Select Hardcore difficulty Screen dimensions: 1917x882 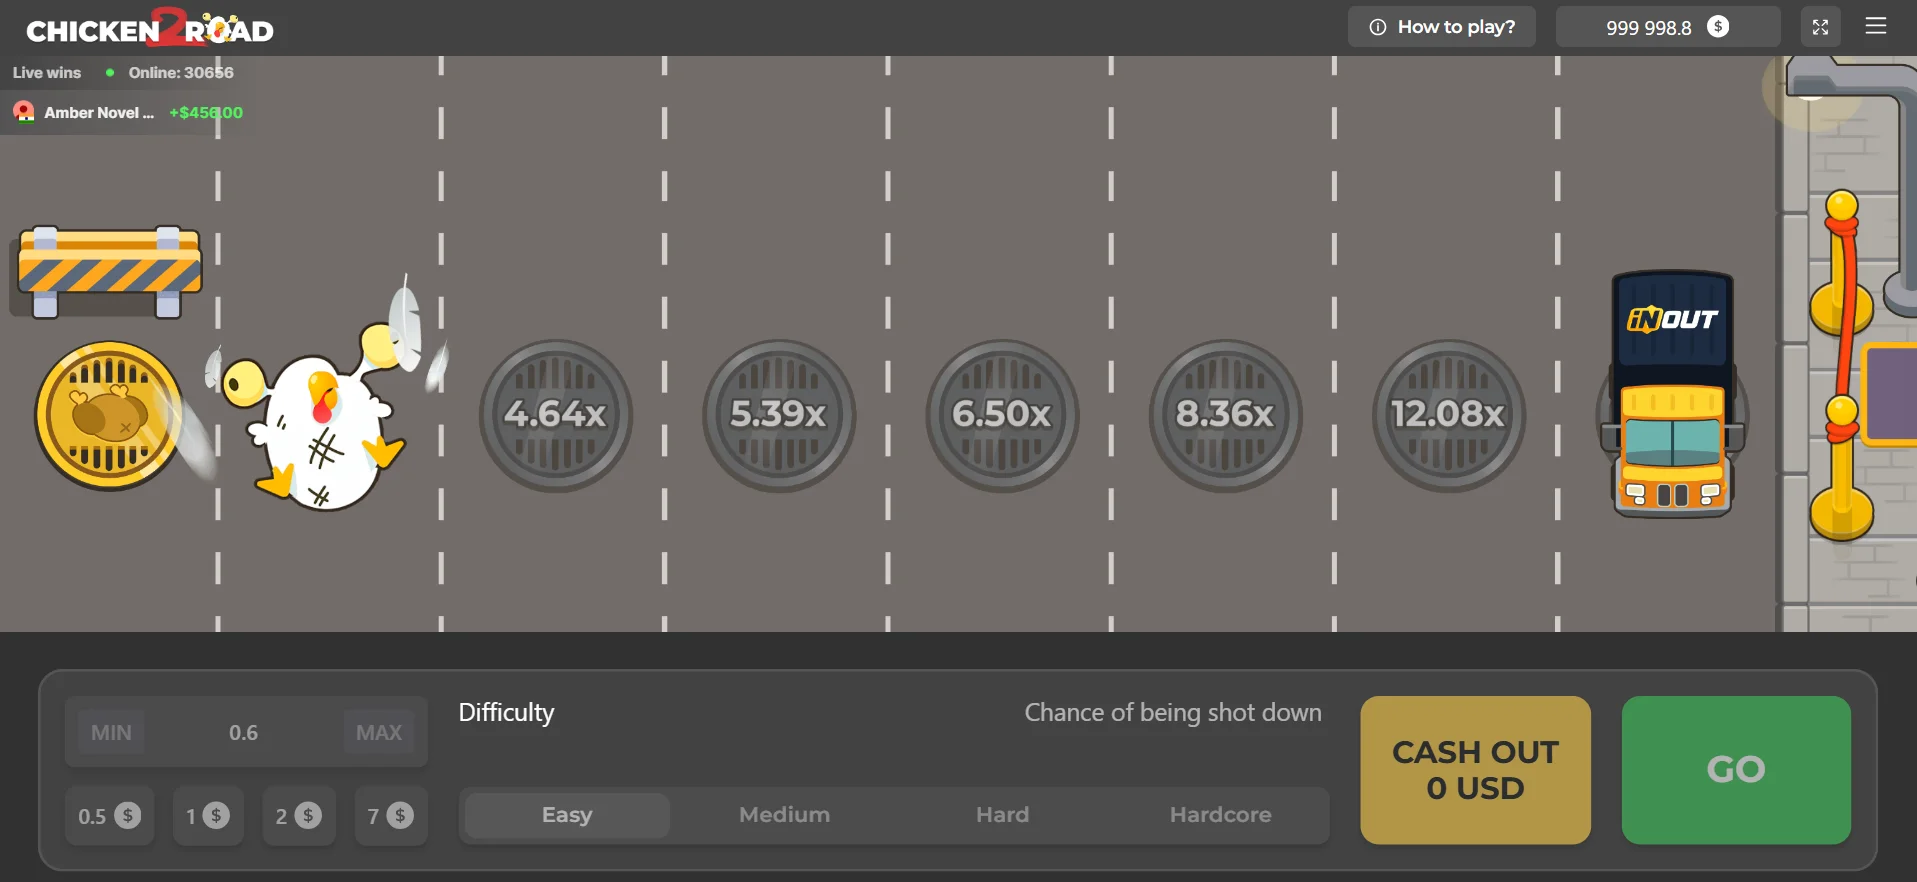[x=1221, y=815]
